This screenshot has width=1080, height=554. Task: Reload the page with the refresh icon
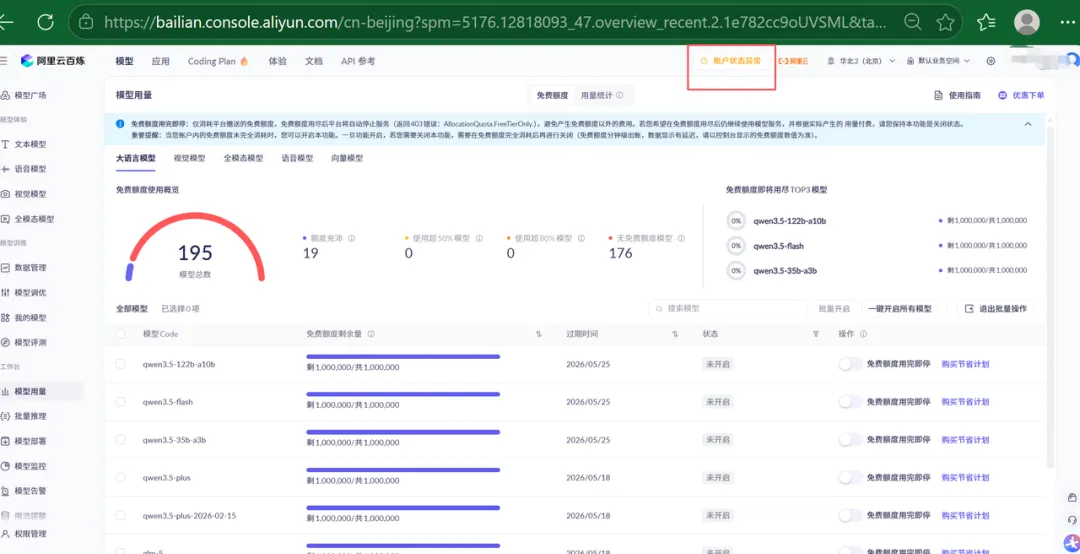tap(45, 22)
